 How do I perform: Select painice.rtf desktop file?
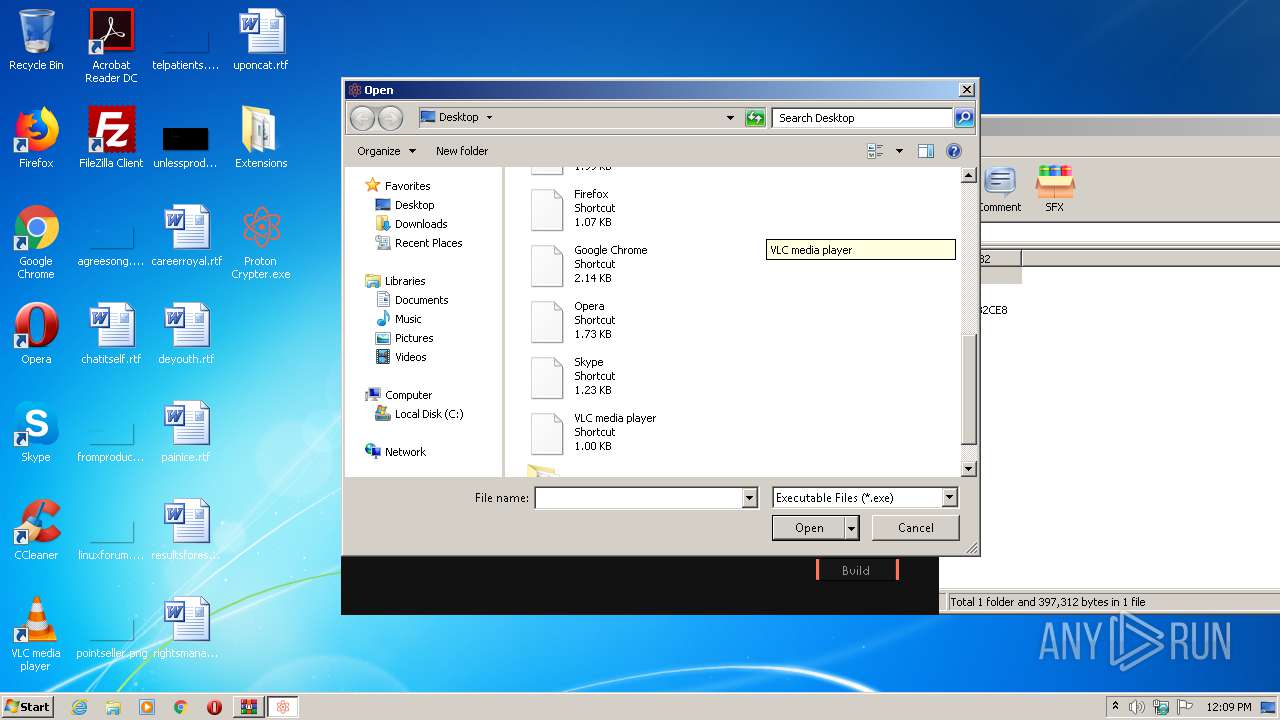186,432
